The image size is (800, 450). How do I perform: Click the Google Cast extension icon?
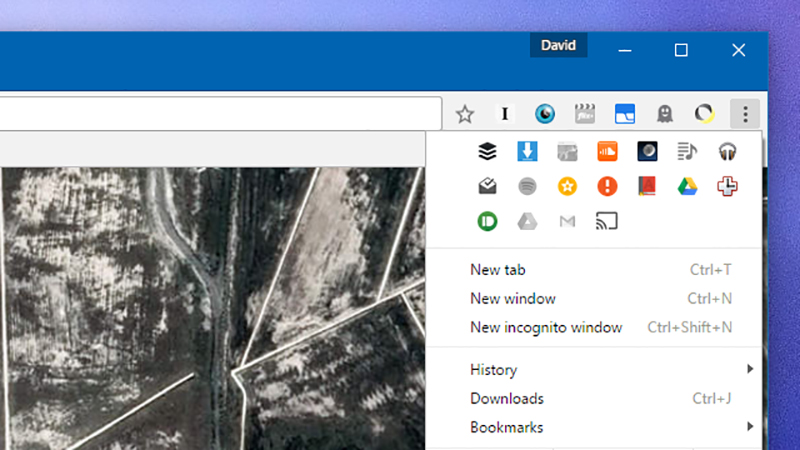coord(607,221)
